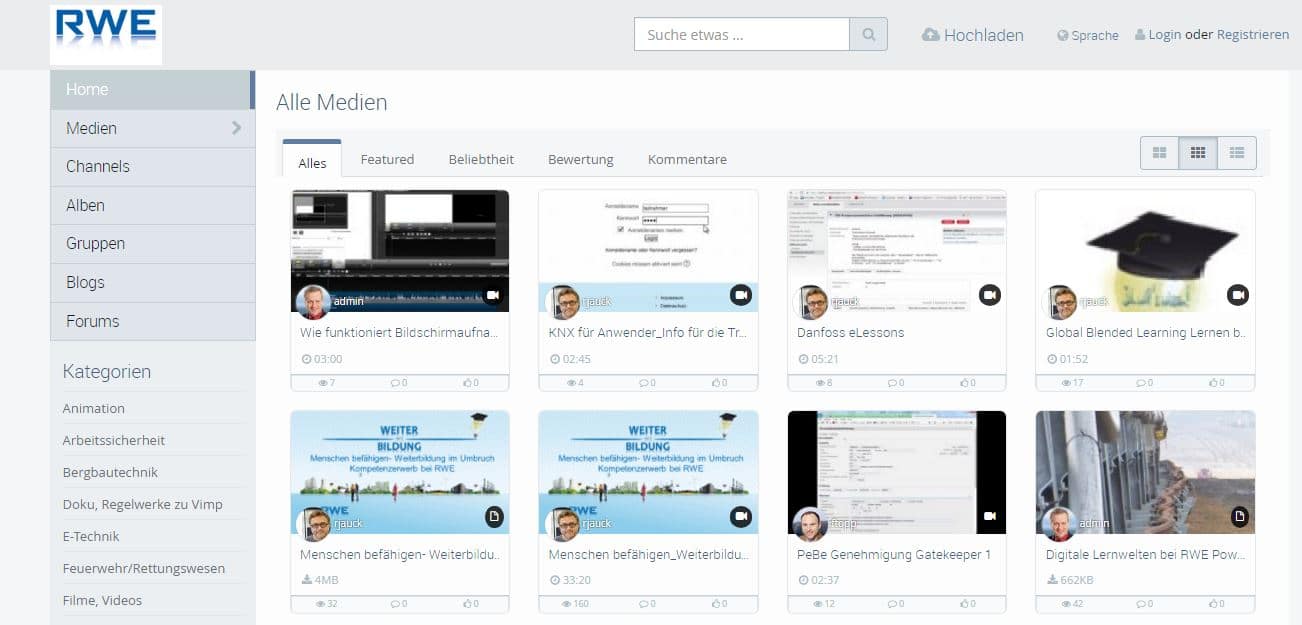Image resolution: width=1302 pixels, height=625 pixels.
Task: Open the Featured tab
Action: (387, 159)
